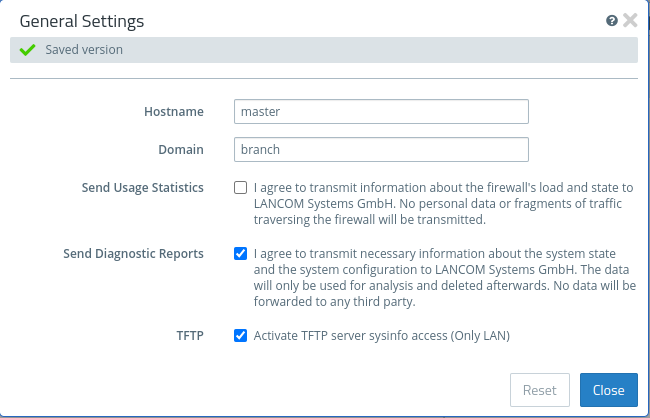Screen dimensions: 650x418
Task: Click the Send Diagnostic Reports label
Action: pos(133,253)
